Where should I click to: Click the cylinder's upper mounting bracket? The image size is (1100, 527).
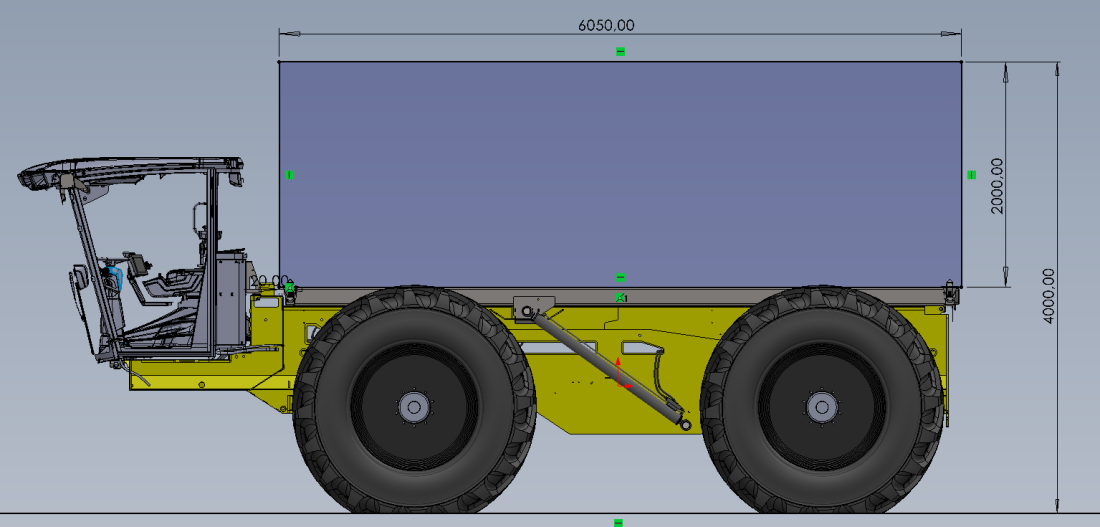click(x=532, y=305)
